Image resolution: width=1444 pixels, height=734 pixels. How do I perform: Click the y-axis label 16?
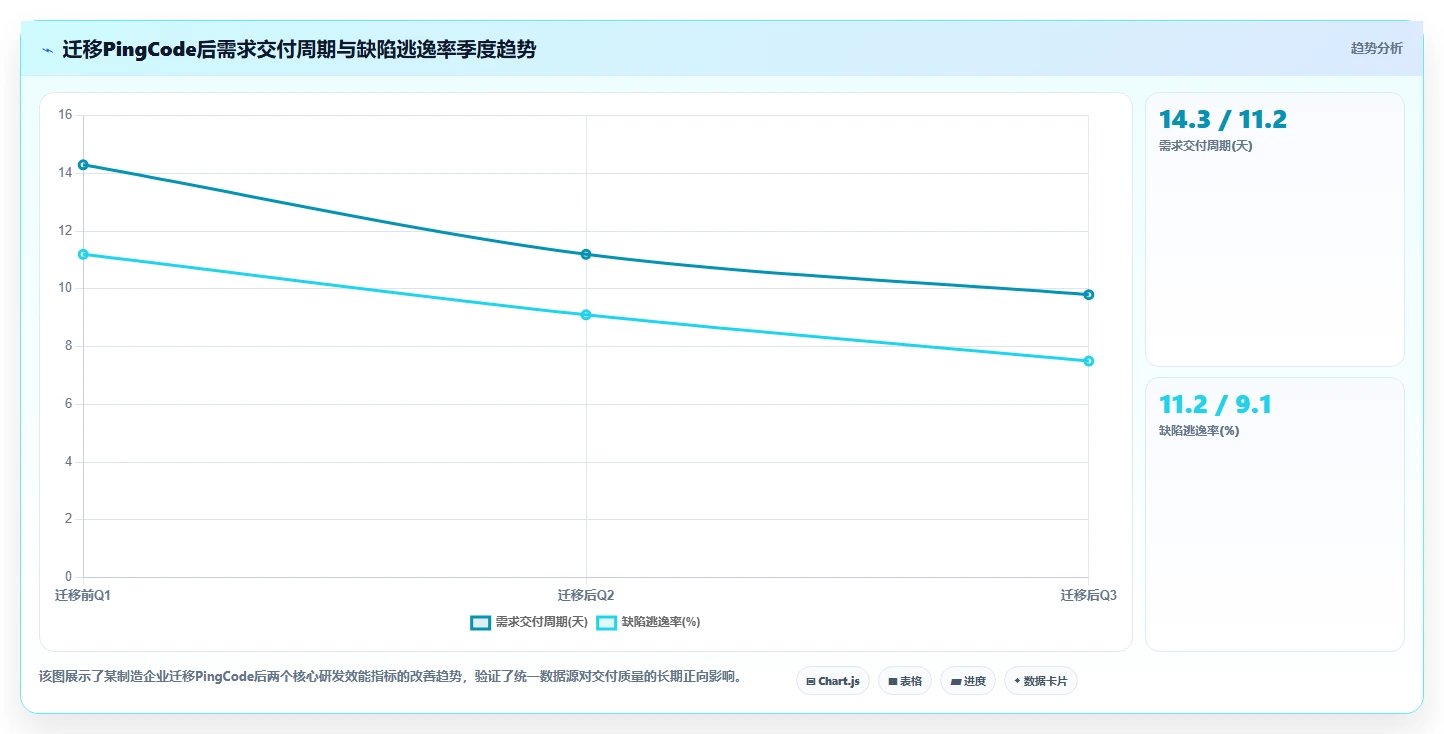[x=66, y=115]
